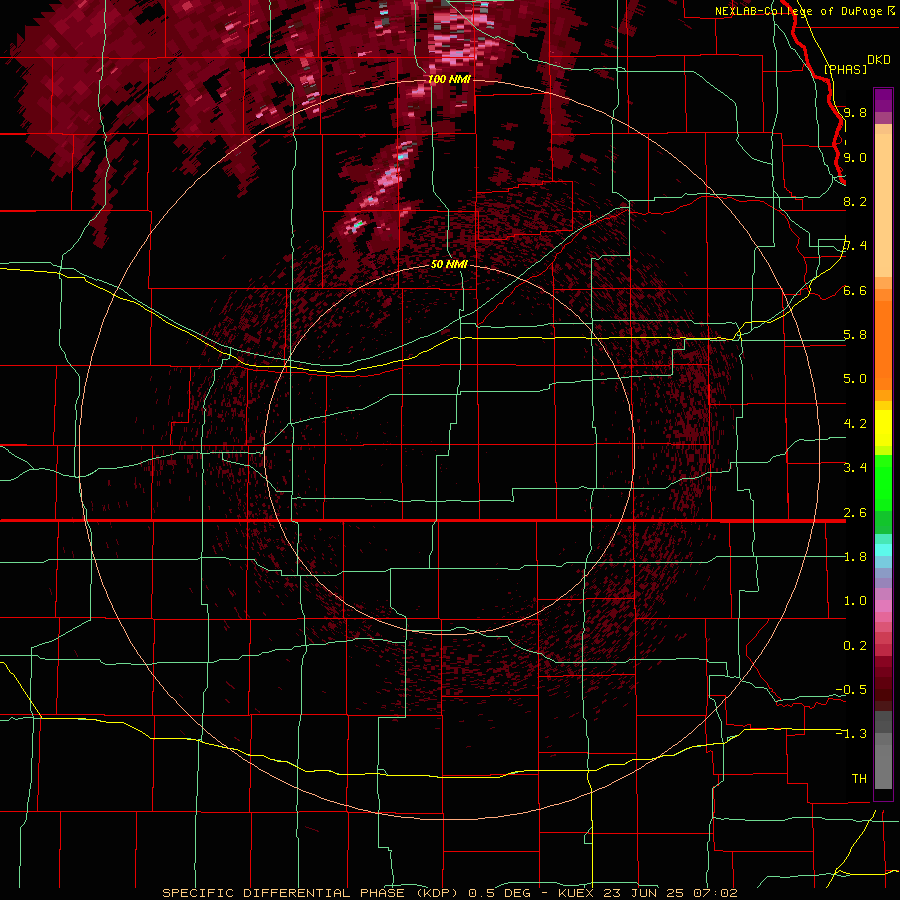Click the pink segment of the color bar

point(883,606)
